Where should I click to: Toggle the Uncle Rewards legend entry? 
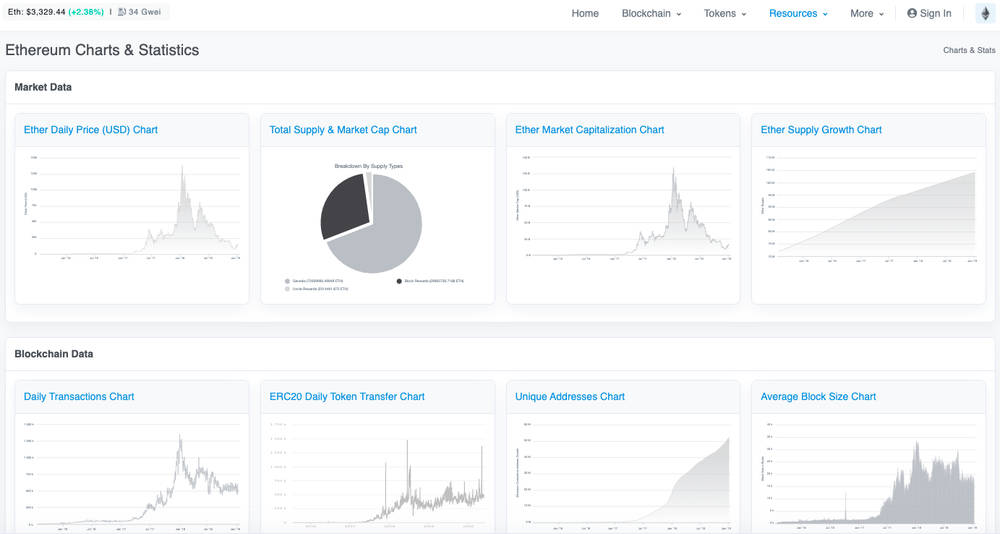(316, 289)
